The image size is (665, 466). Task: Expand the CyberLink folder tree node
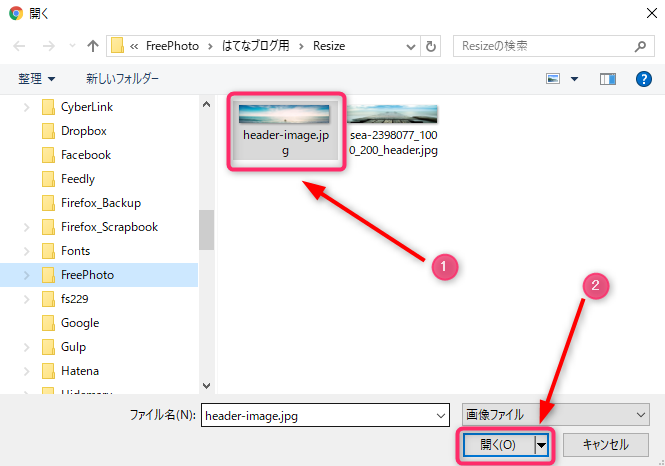[x=26, y=107]
